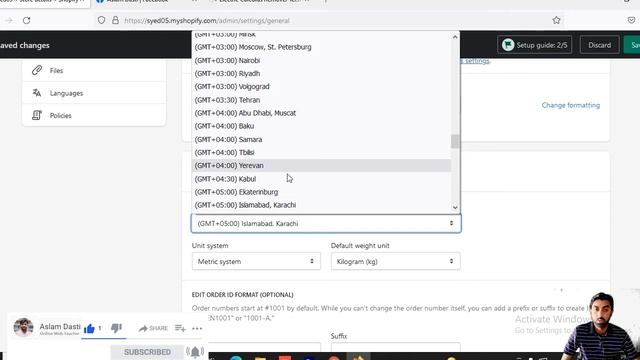Click the paperclip Files icon
The width and height of the screenshot is (640, 360).
pyautogui.click(x=37, y=70)
